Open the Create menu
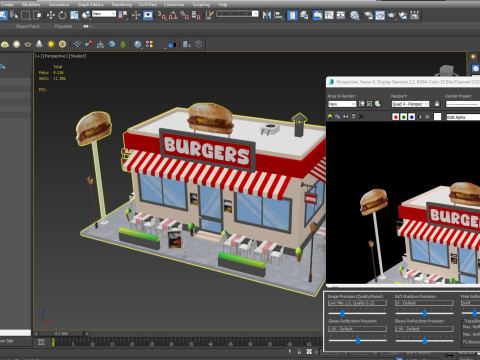The width and height of the screenshot is (480, 360). (7, 4)
